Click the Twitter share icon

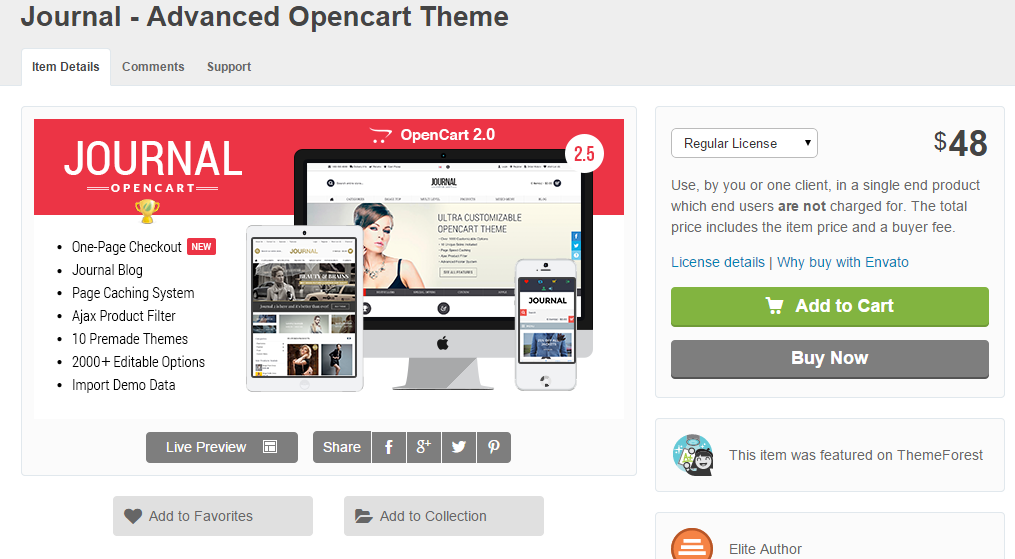click(458, 447)
